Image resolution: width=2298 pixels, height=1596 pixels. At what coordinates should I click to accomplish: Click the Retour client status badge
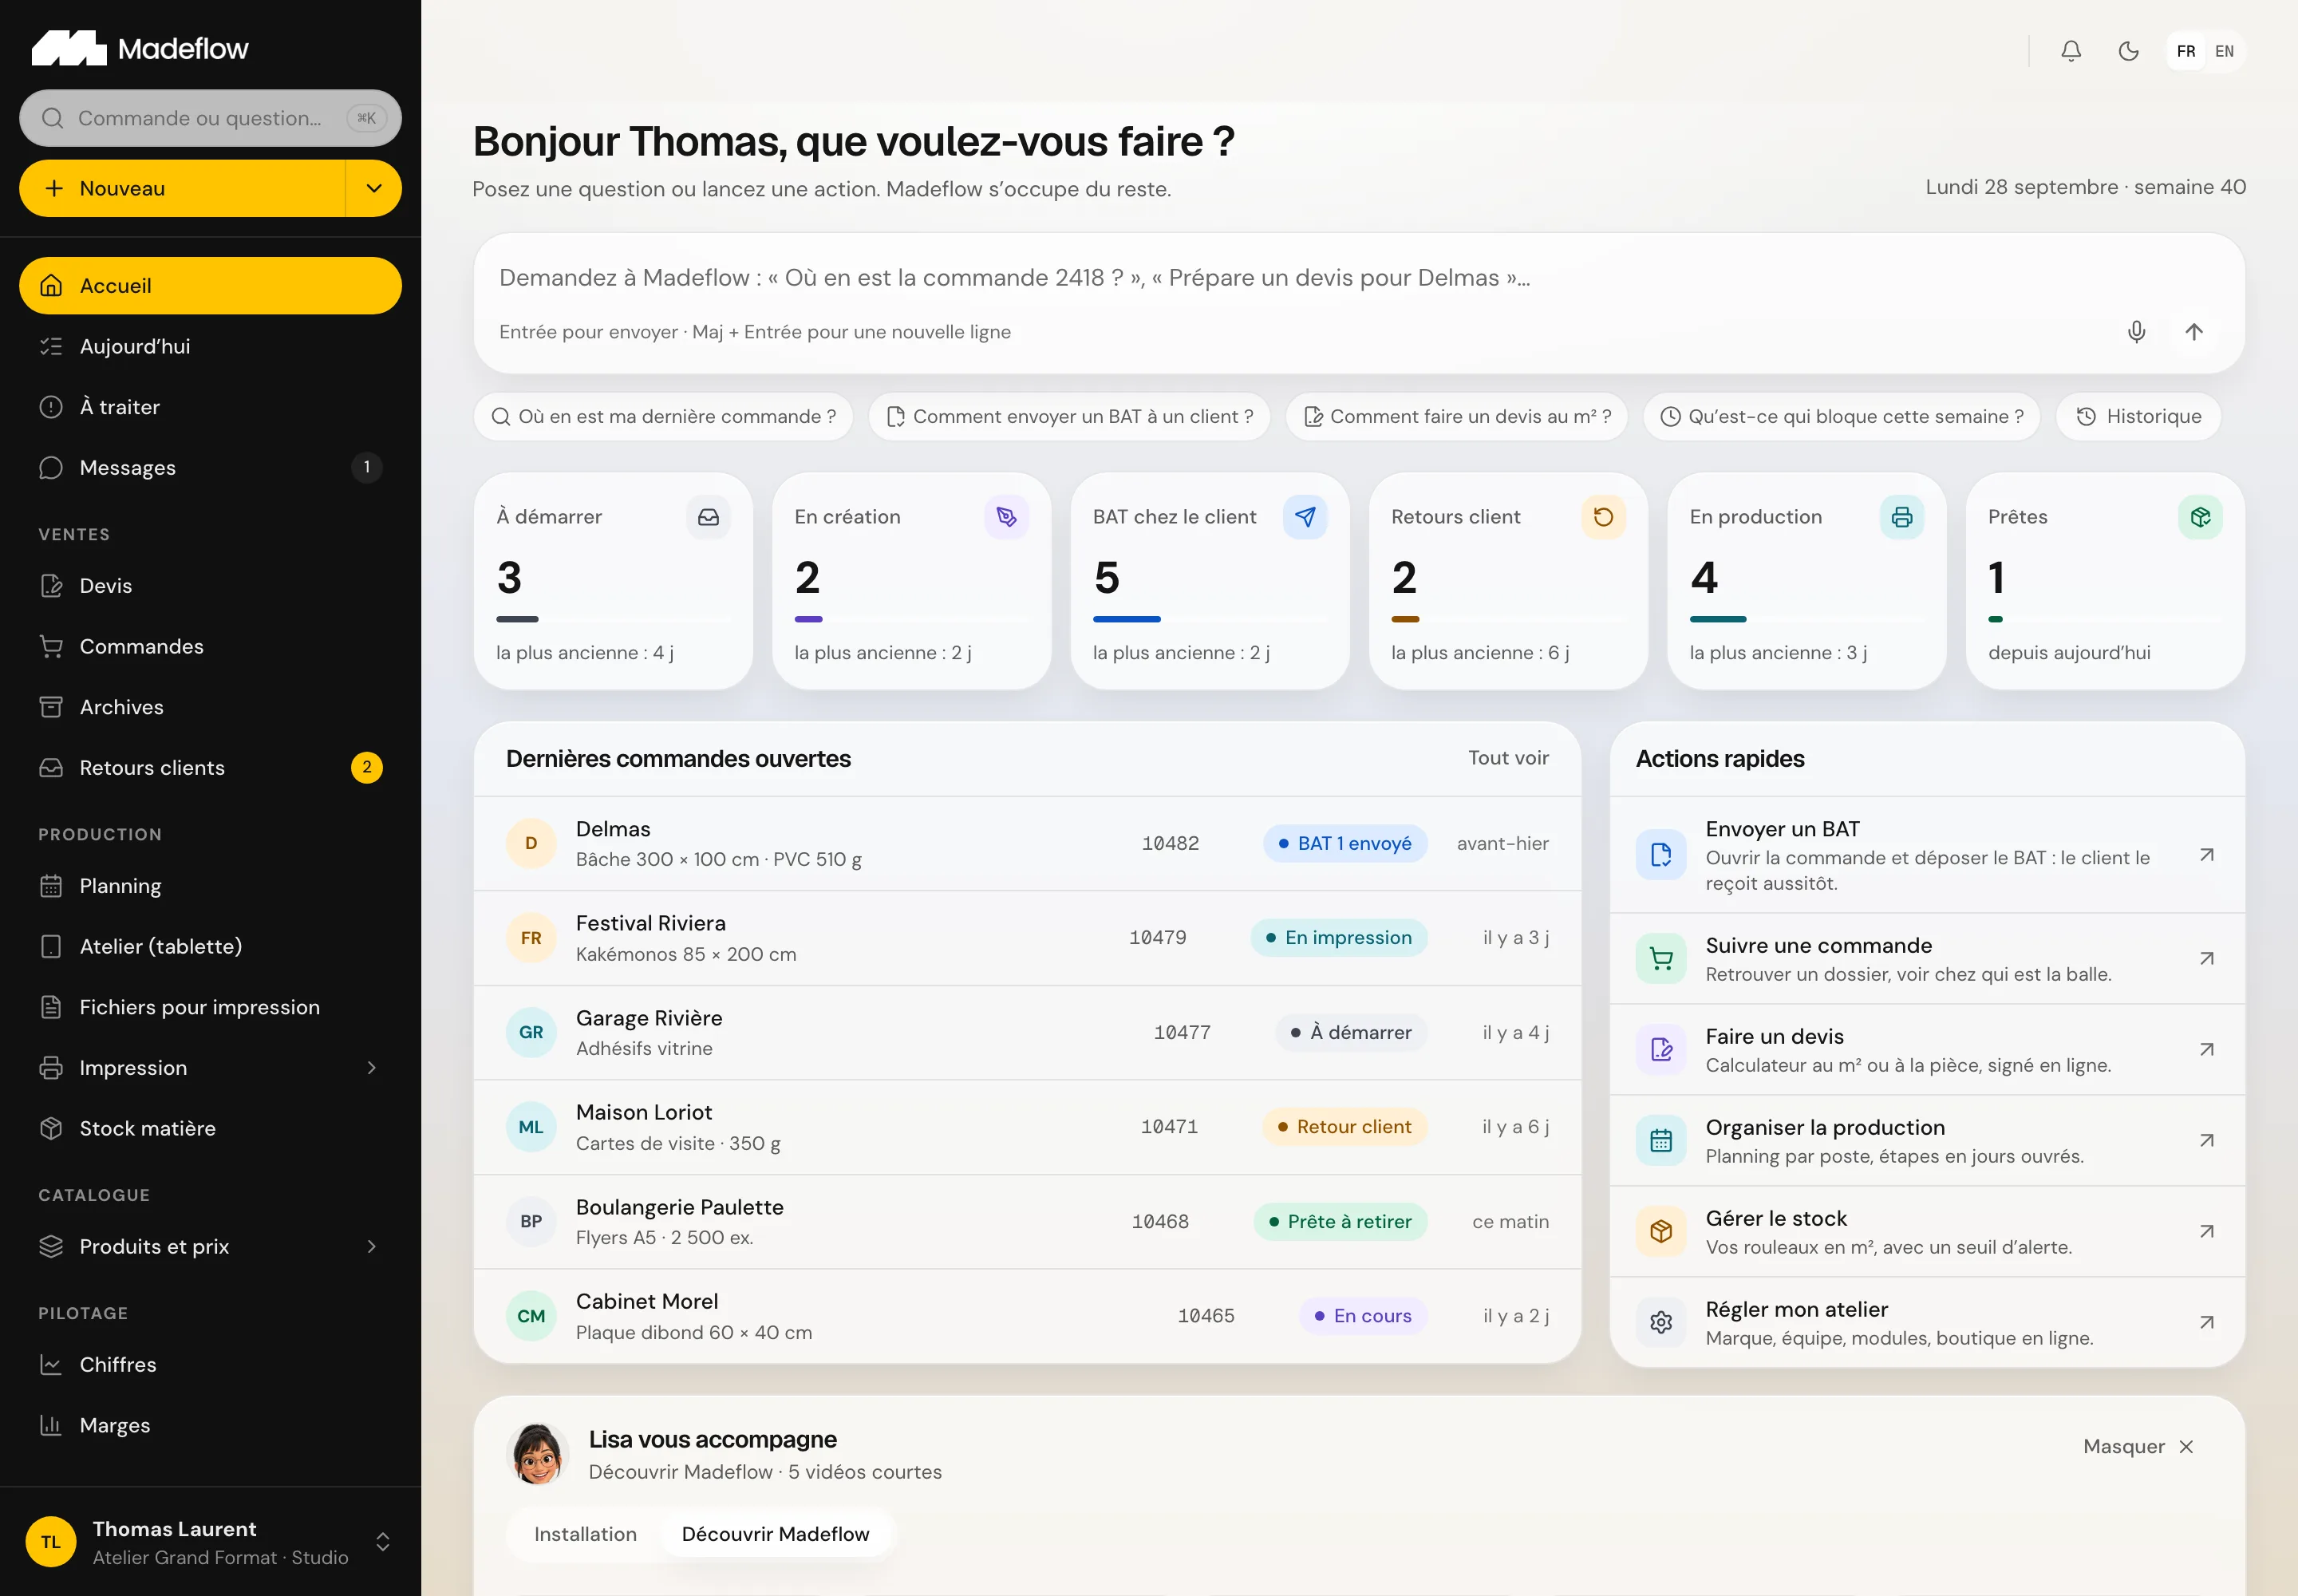(x=1344, y=1127)
